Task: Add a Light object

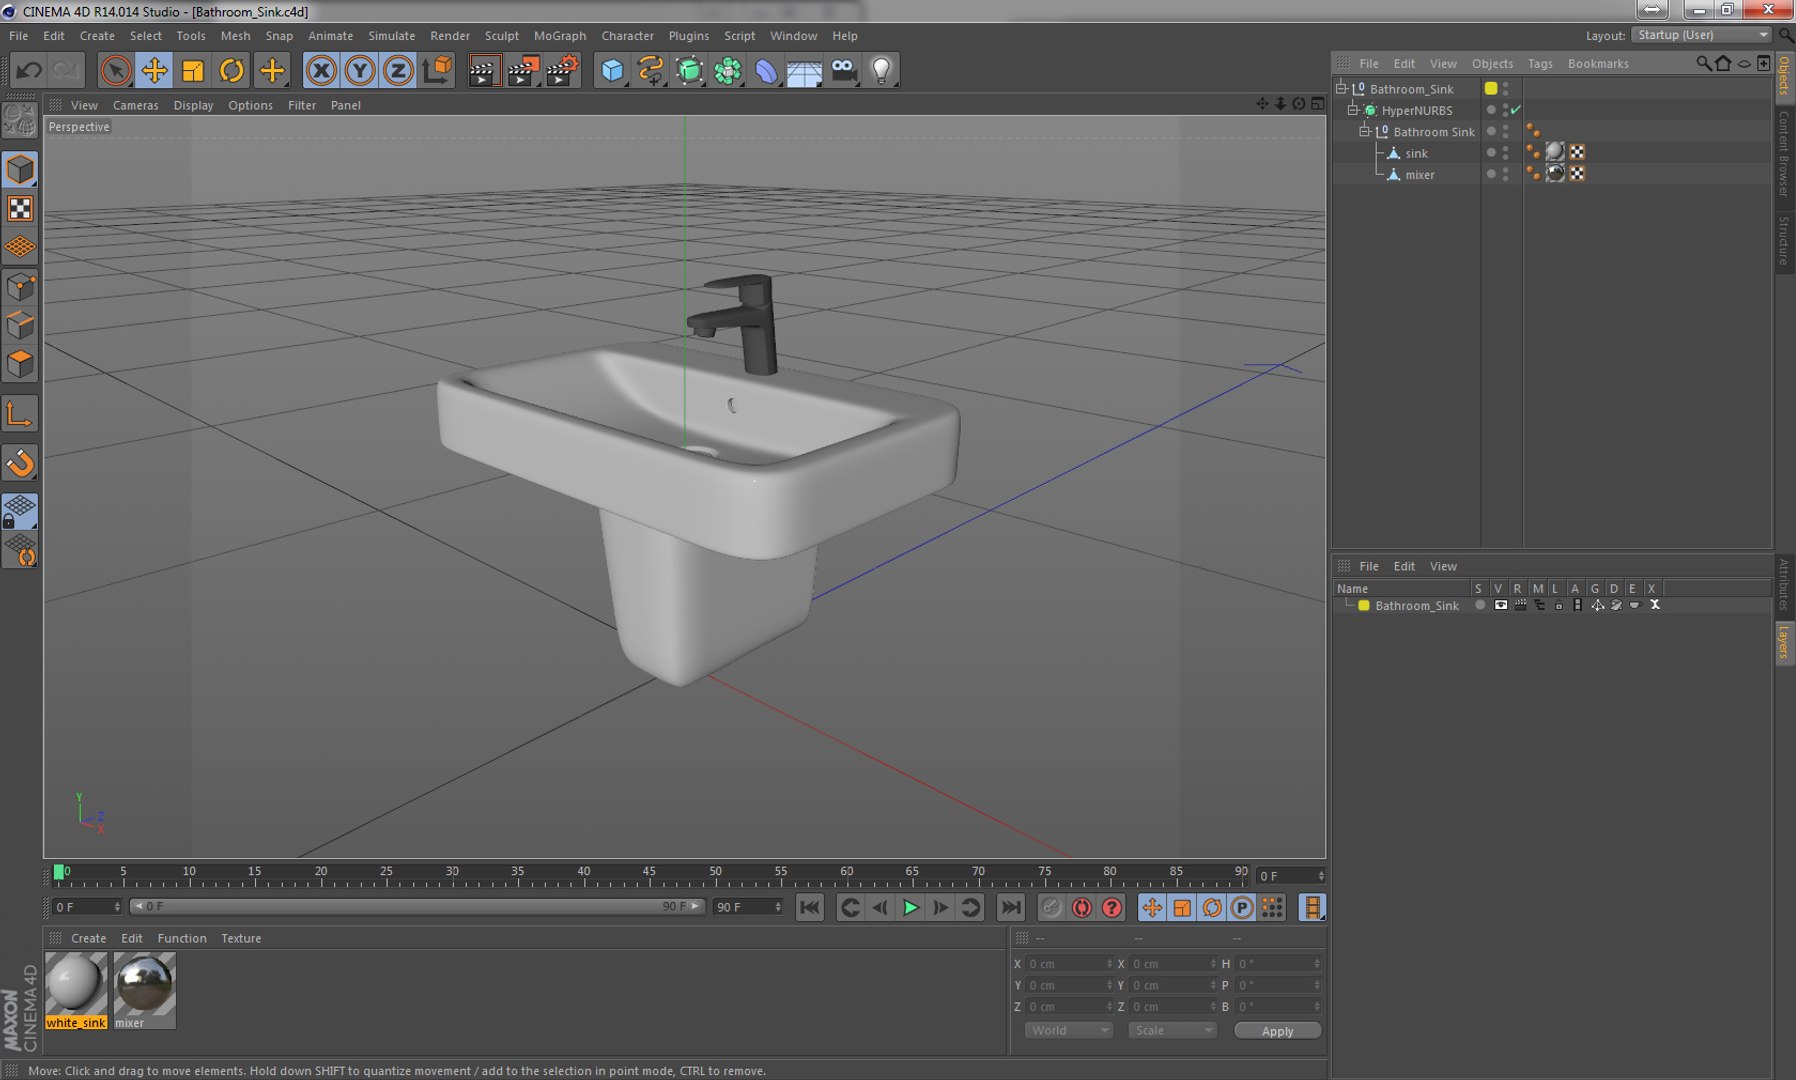Action: tap(881, 70)
